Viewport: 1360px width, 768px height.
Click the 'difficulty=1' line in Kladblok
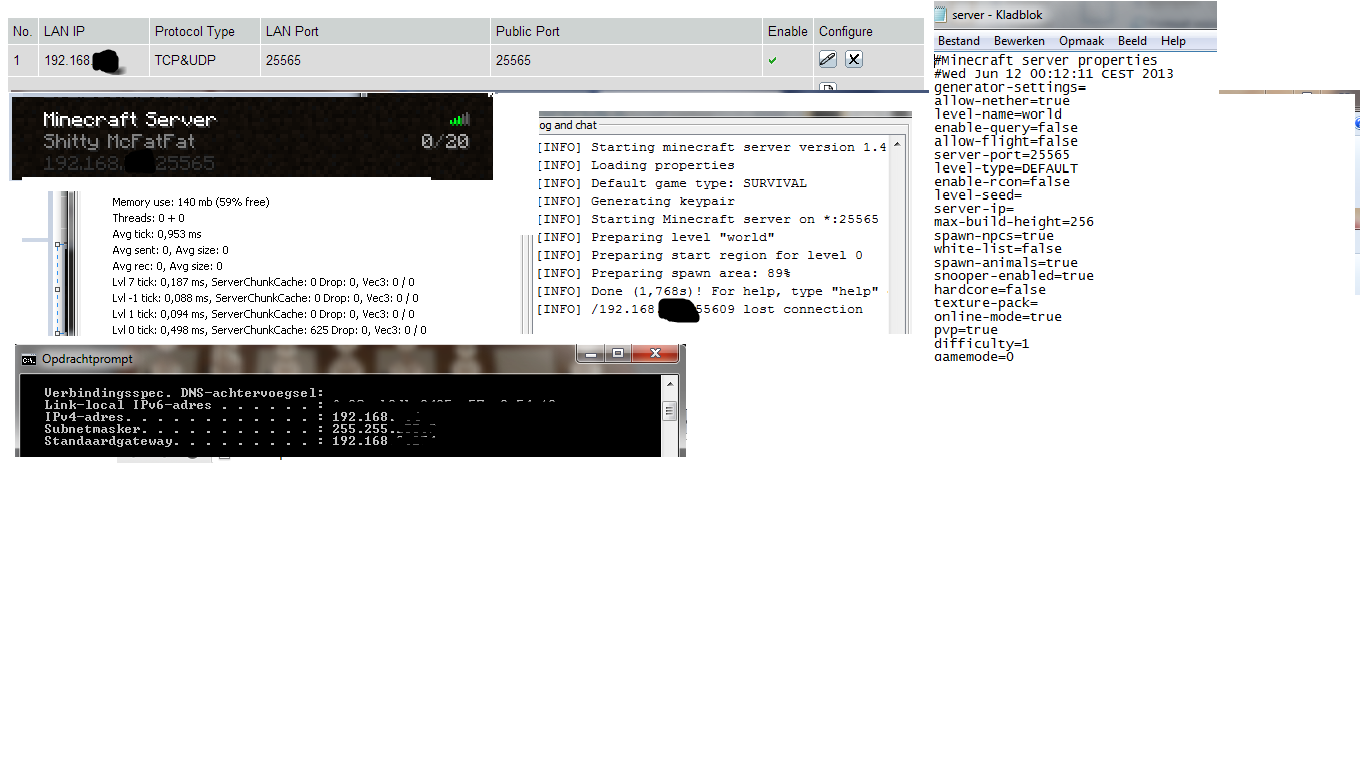click(x=982, y=343)
